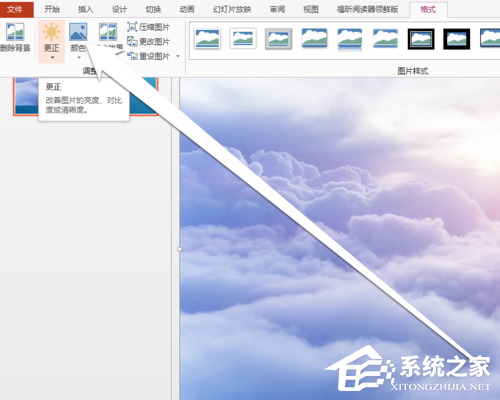Open the 更正 corrections sun icon menu
500x400 pixels.
tap(51, 41)
